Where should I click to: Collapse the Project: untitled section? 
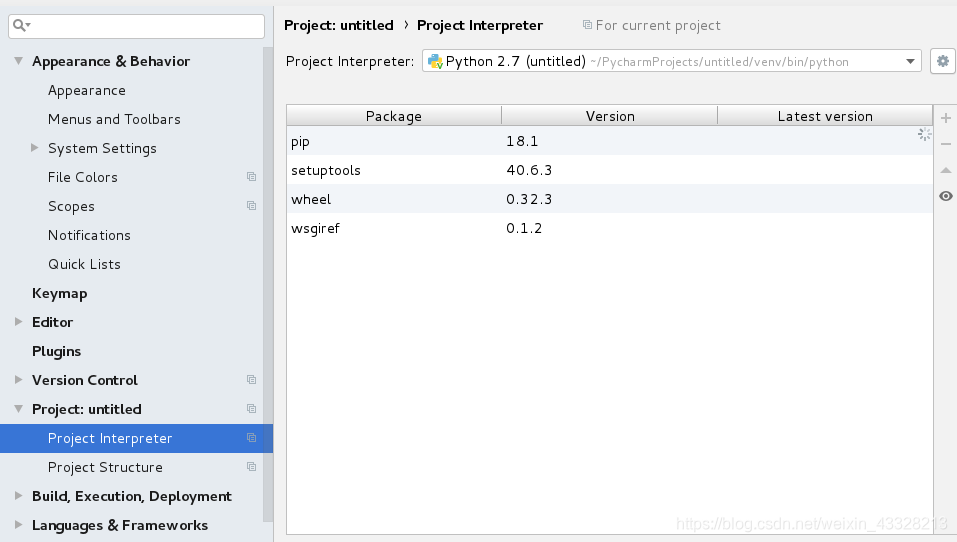point(19,409)
